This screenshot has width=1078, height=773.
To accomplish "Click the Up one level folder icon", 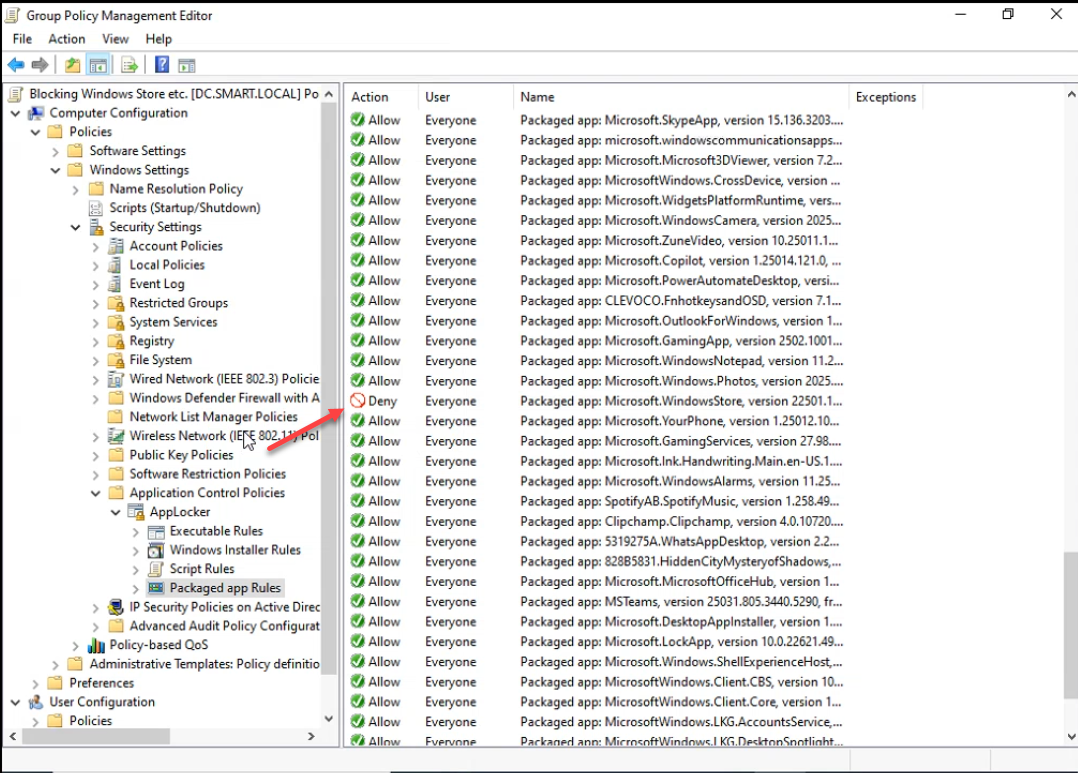I will [x=72, y=65].
